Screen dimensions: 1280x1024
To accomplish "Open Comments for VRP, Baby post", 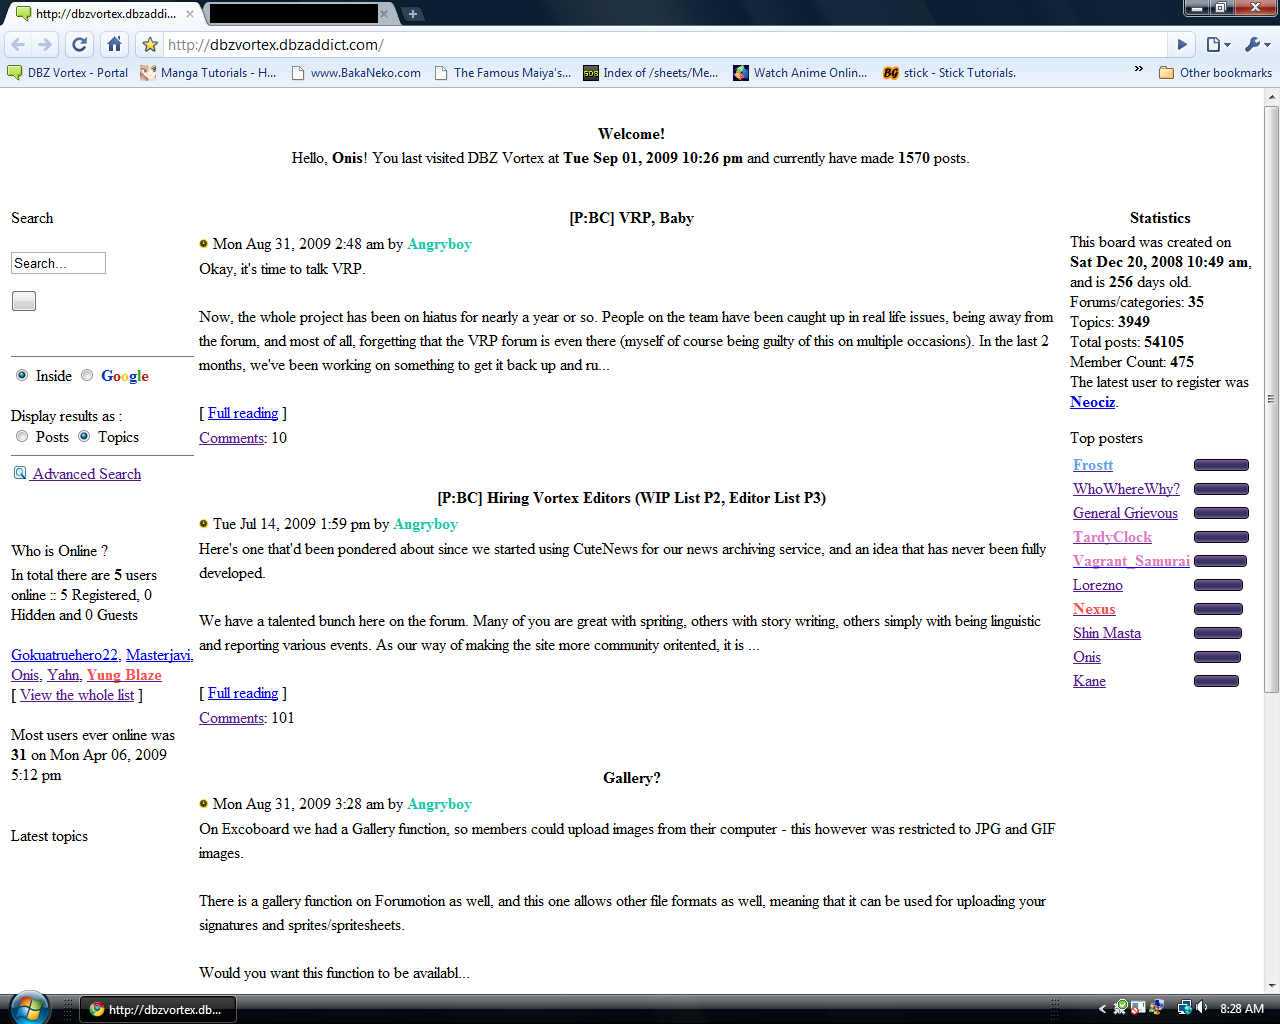I will (x=232, y=438).
